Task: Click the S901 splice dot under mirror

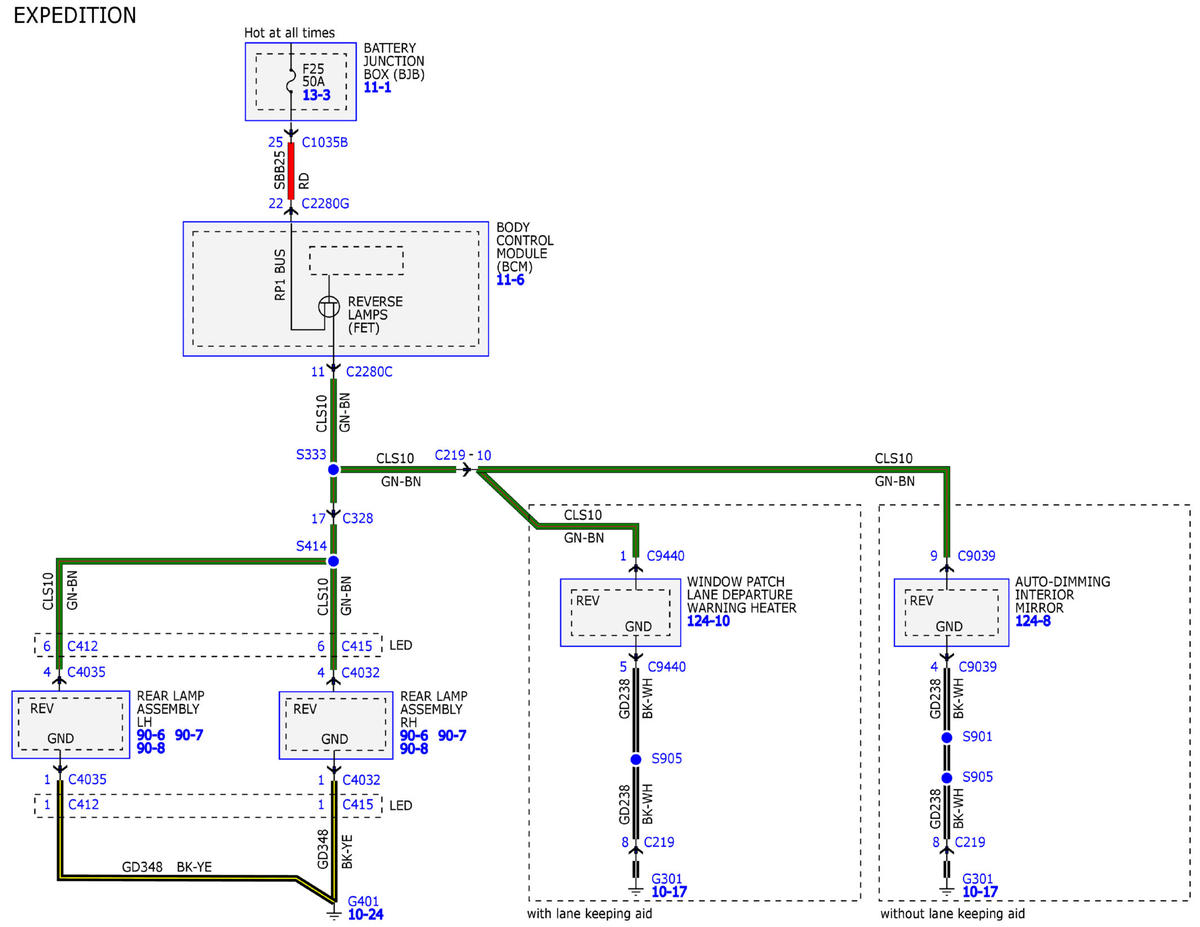Action: 946,737
